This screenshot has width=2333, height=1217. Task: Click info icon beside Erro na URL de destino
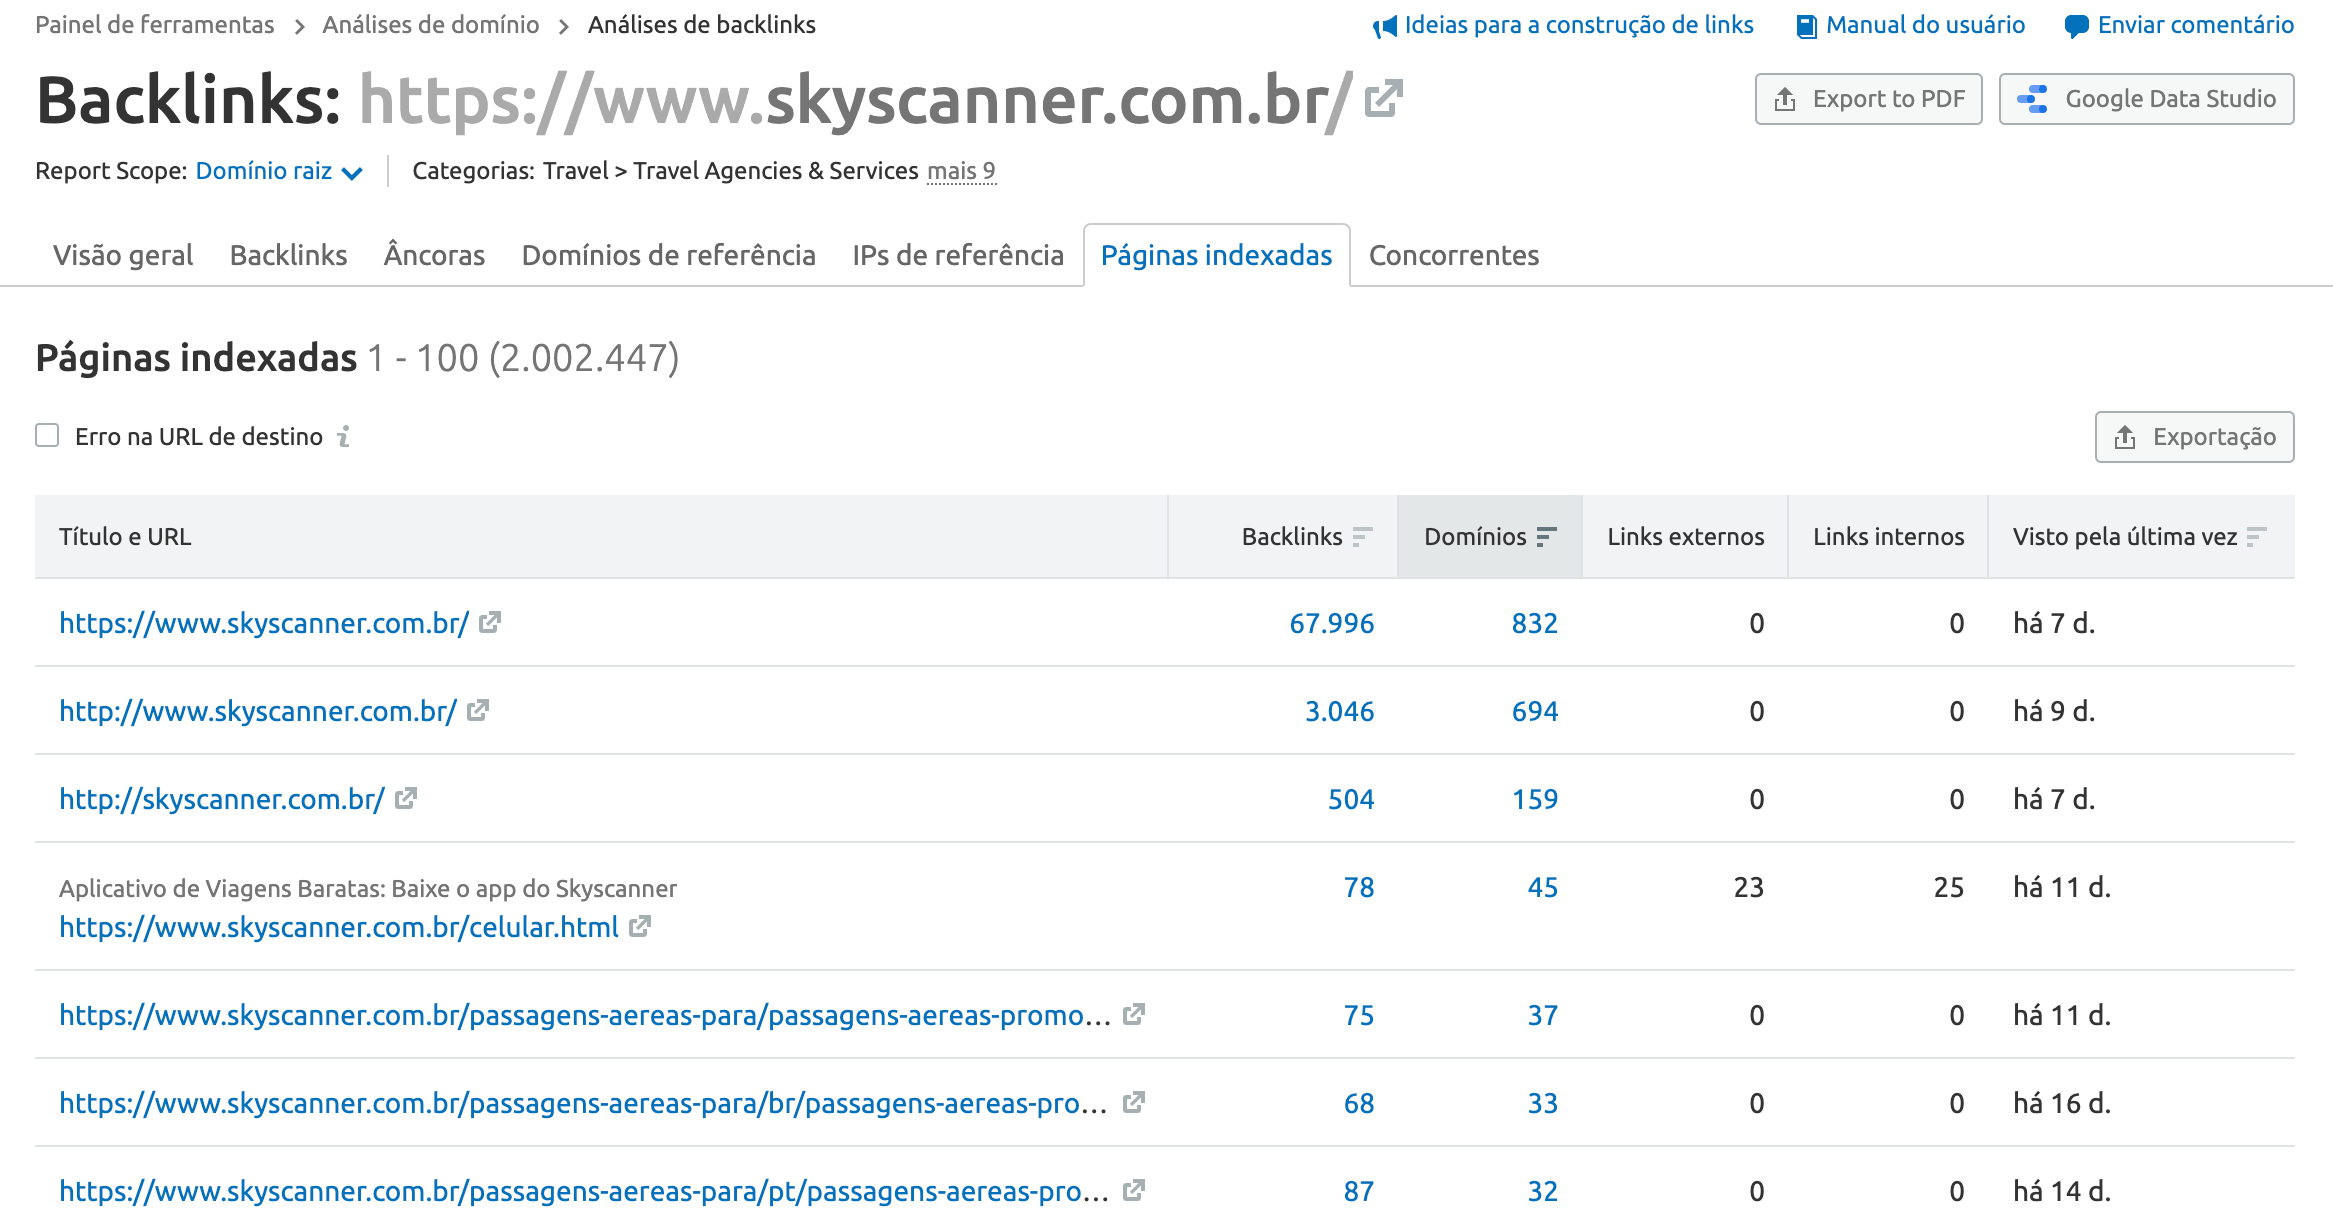click(x=344, y=436)
